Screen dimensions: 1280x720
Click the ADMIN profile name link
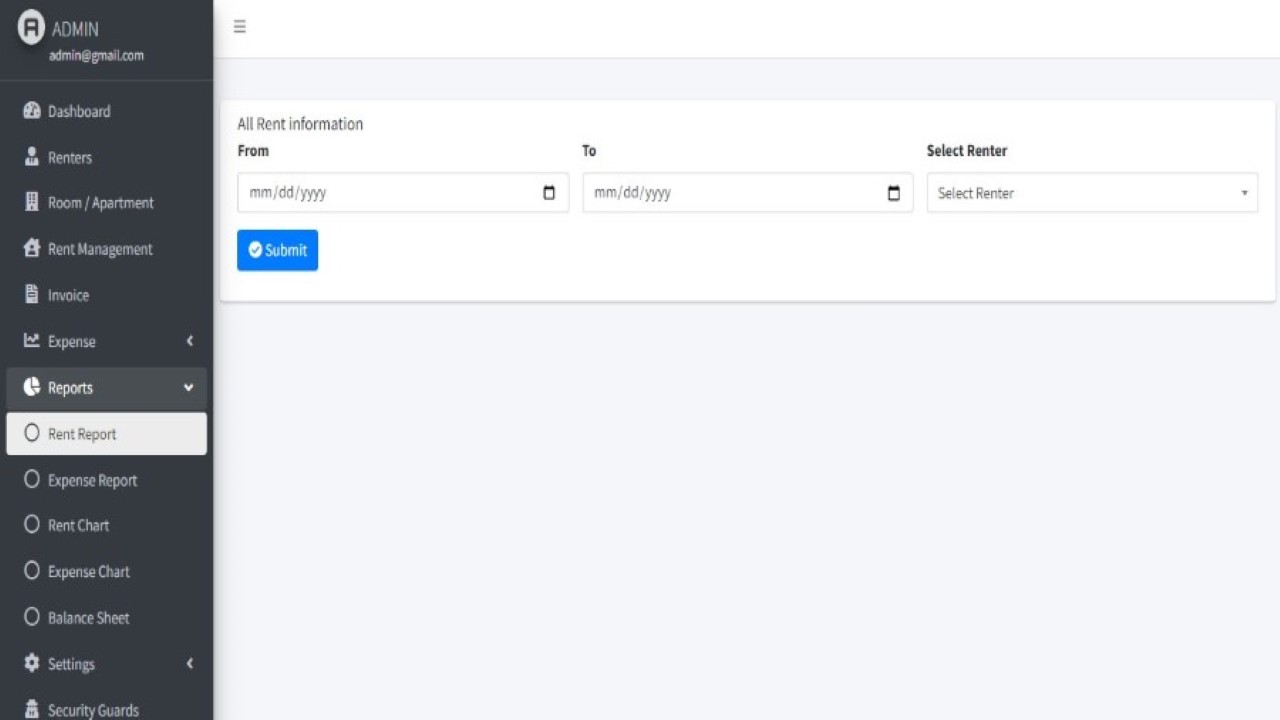[x=75, y=29]
